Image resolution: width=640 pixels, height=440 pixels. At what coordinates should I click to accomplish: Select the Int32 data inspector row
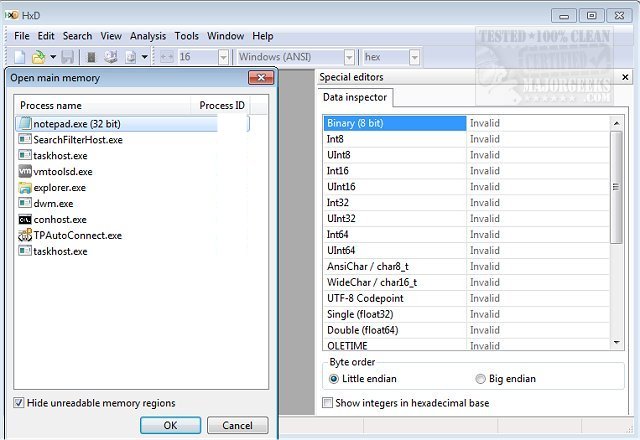pyautogui.click(x=466, y=202)
